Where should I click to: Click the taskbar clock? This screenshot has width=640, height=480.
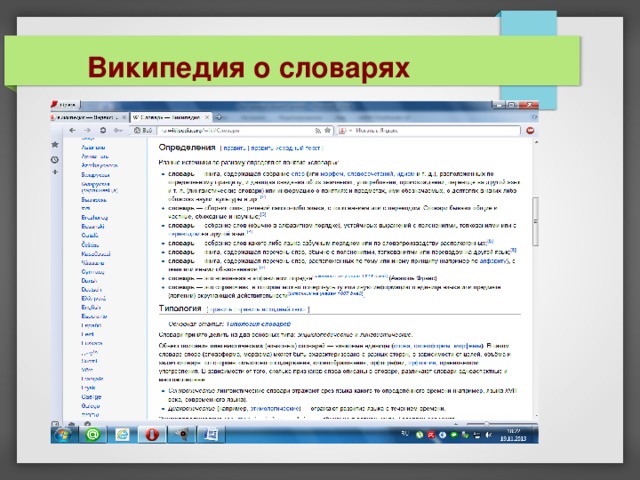[x=513, y=435]
